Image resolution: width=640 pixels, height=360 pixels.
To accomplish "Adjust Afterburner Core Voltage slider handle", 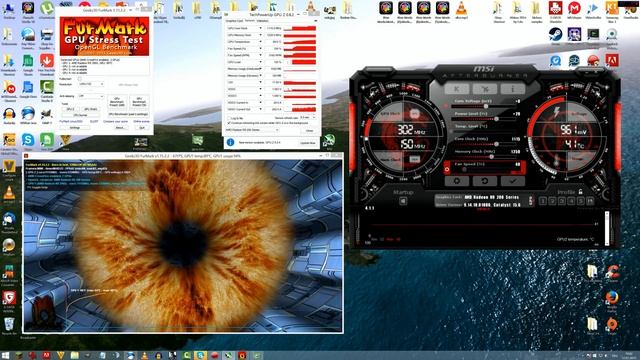I will coord(486,106).
